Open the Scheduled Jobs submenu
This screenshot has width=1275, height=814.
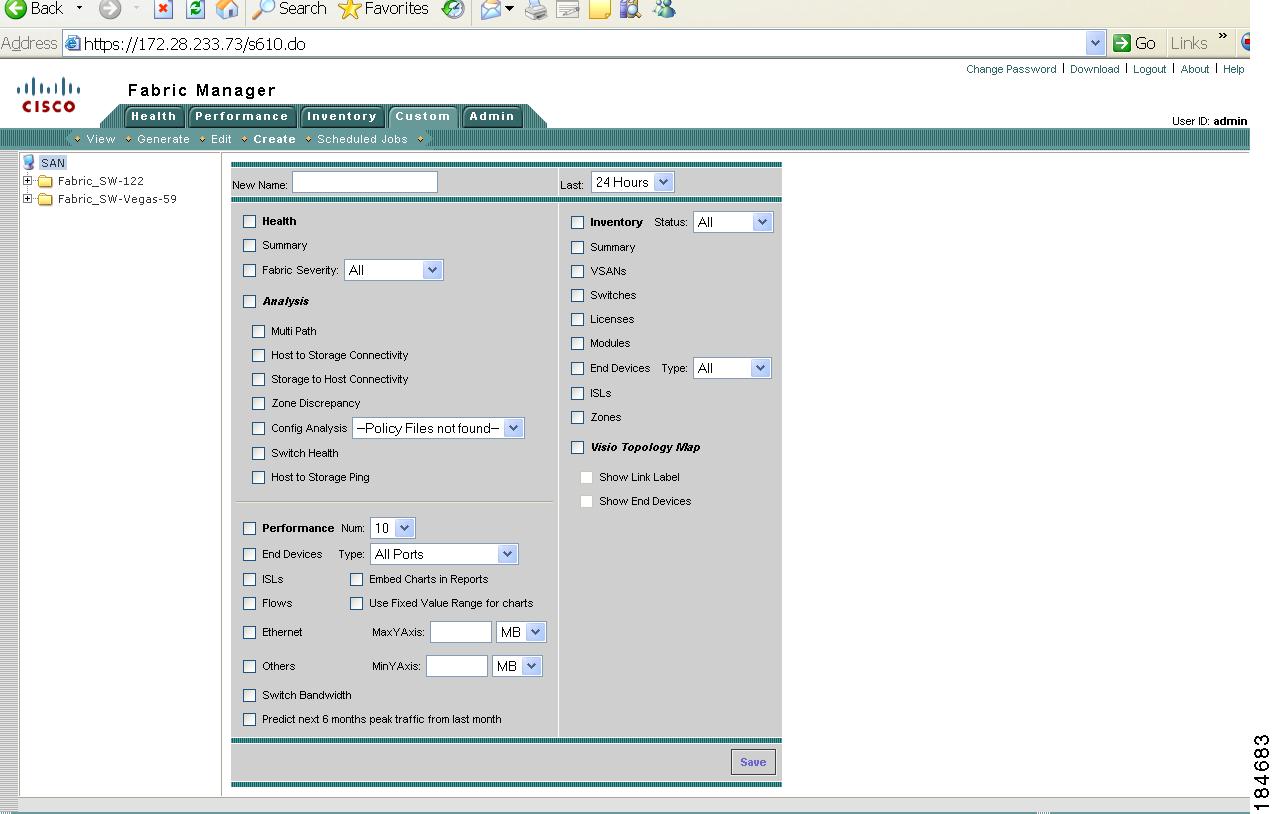[362, 139]
